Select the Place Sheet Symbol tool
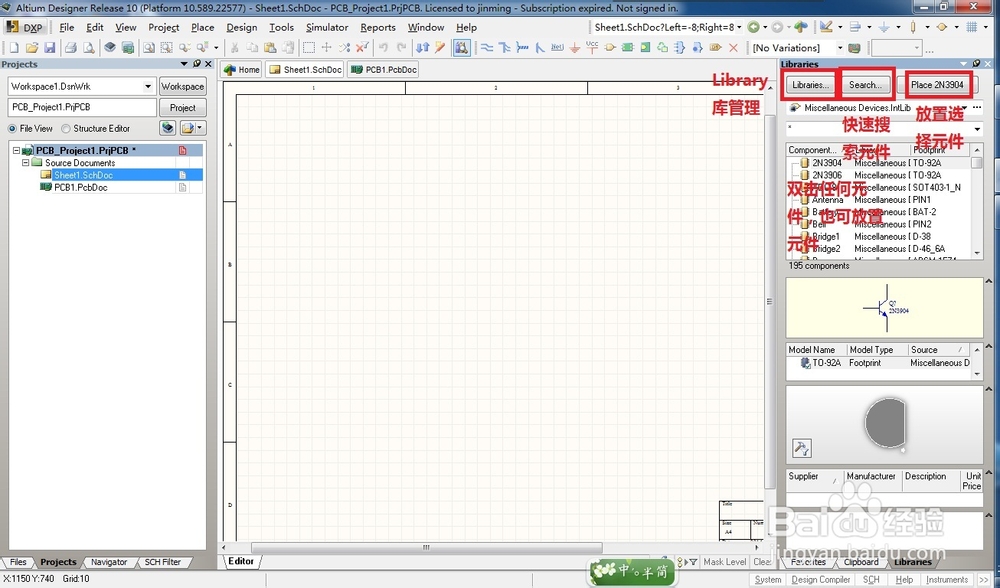Screen dimensions: 1000x588 pyautogui.click(x=628, y=48)
